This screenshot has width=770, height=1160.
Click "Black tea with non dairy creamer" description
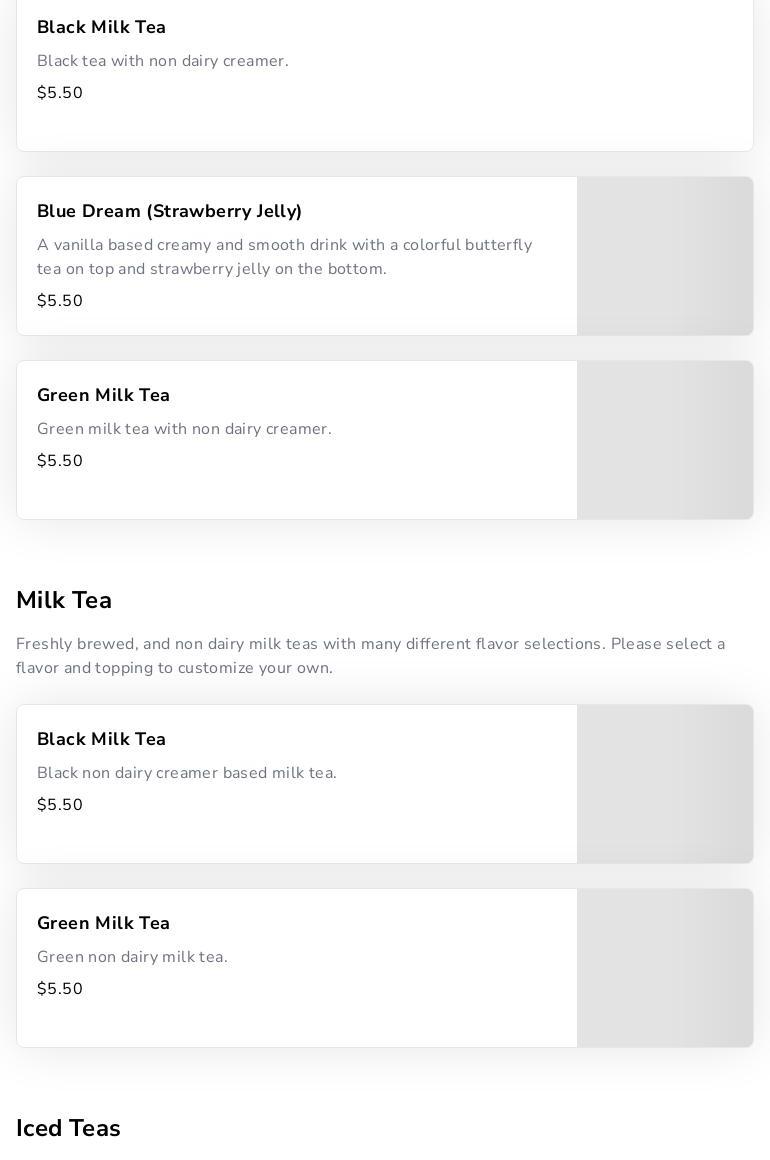[x=163, y=61]
